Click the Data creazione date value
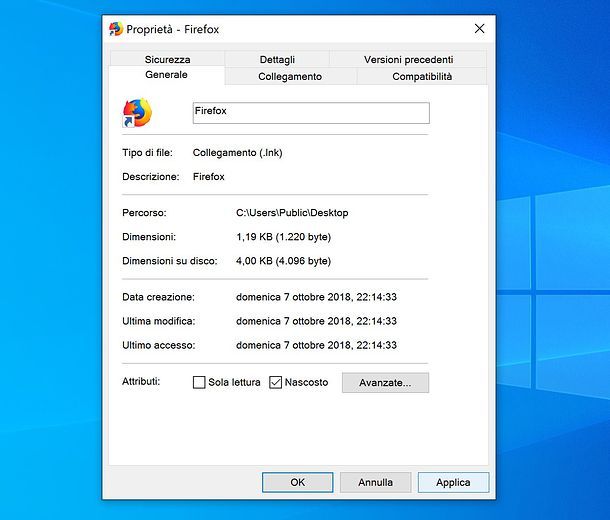 [316, 297]
